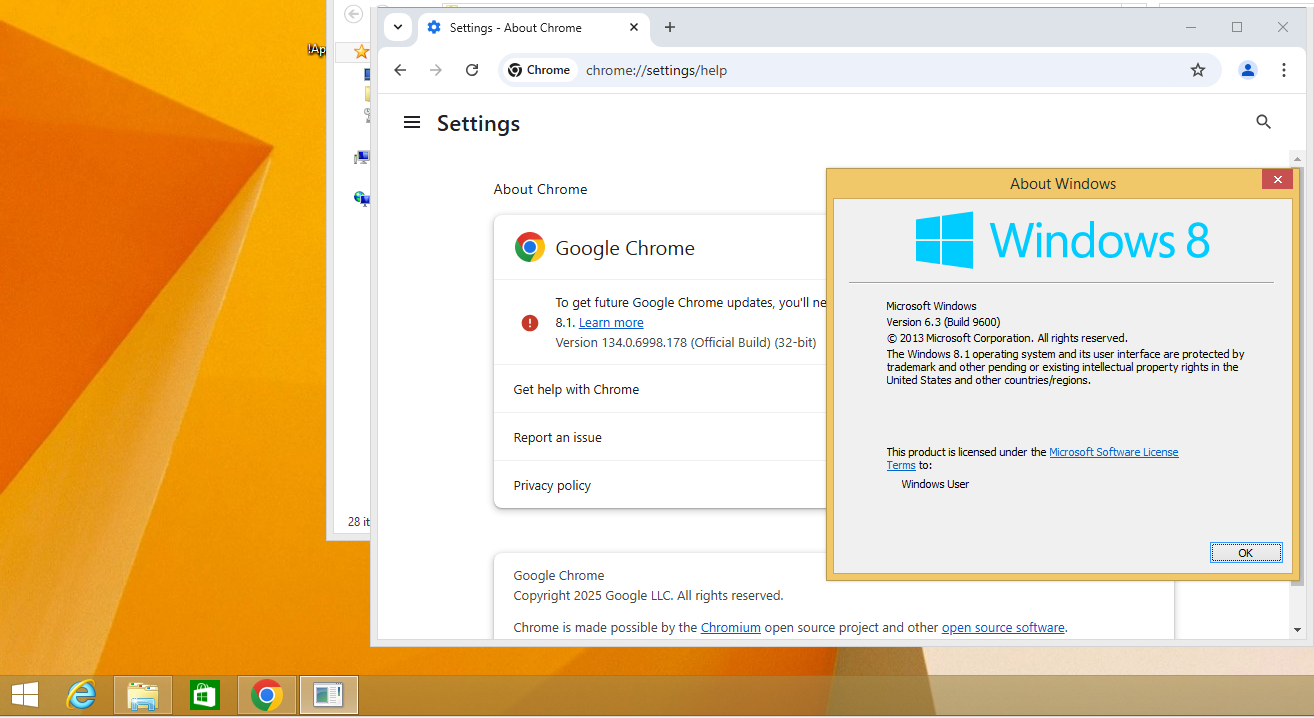Open the Chrome profile avatar menu
Screen dimensions: 1314x718
click(x=1248, y=70)
